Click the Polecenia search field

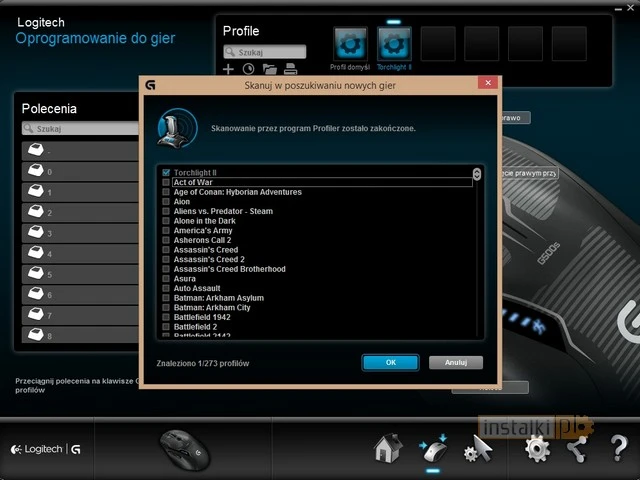pos(80,129)
